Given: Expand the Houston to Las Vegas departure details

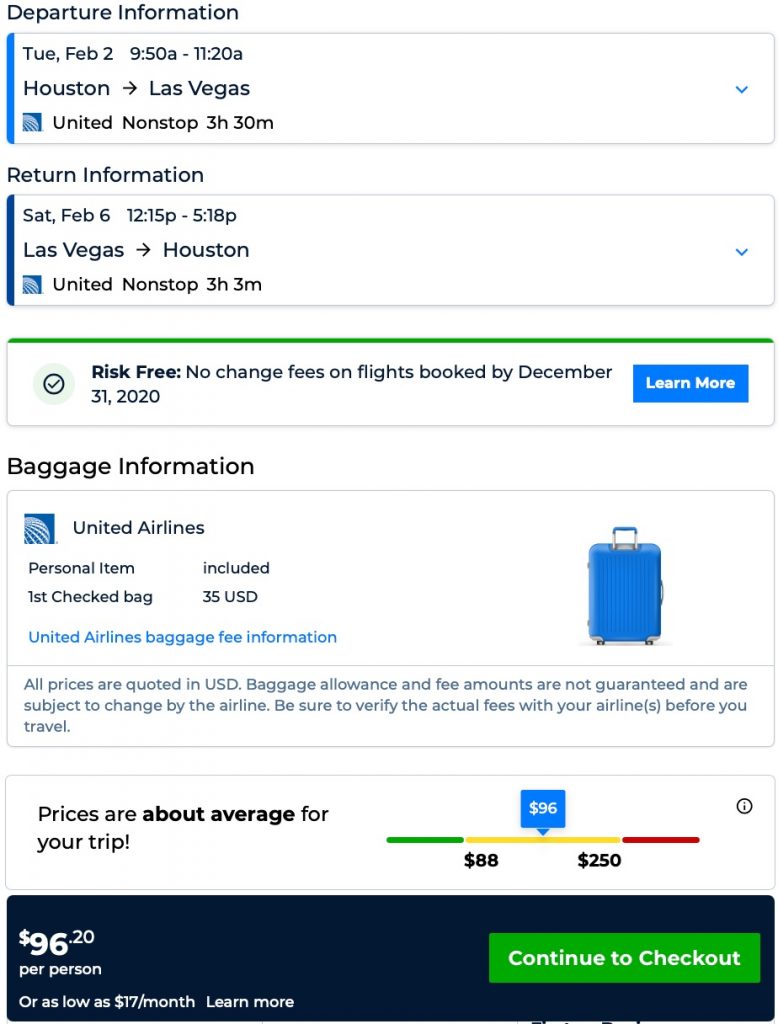Looking at the screenshot, I should pos(741,89).
